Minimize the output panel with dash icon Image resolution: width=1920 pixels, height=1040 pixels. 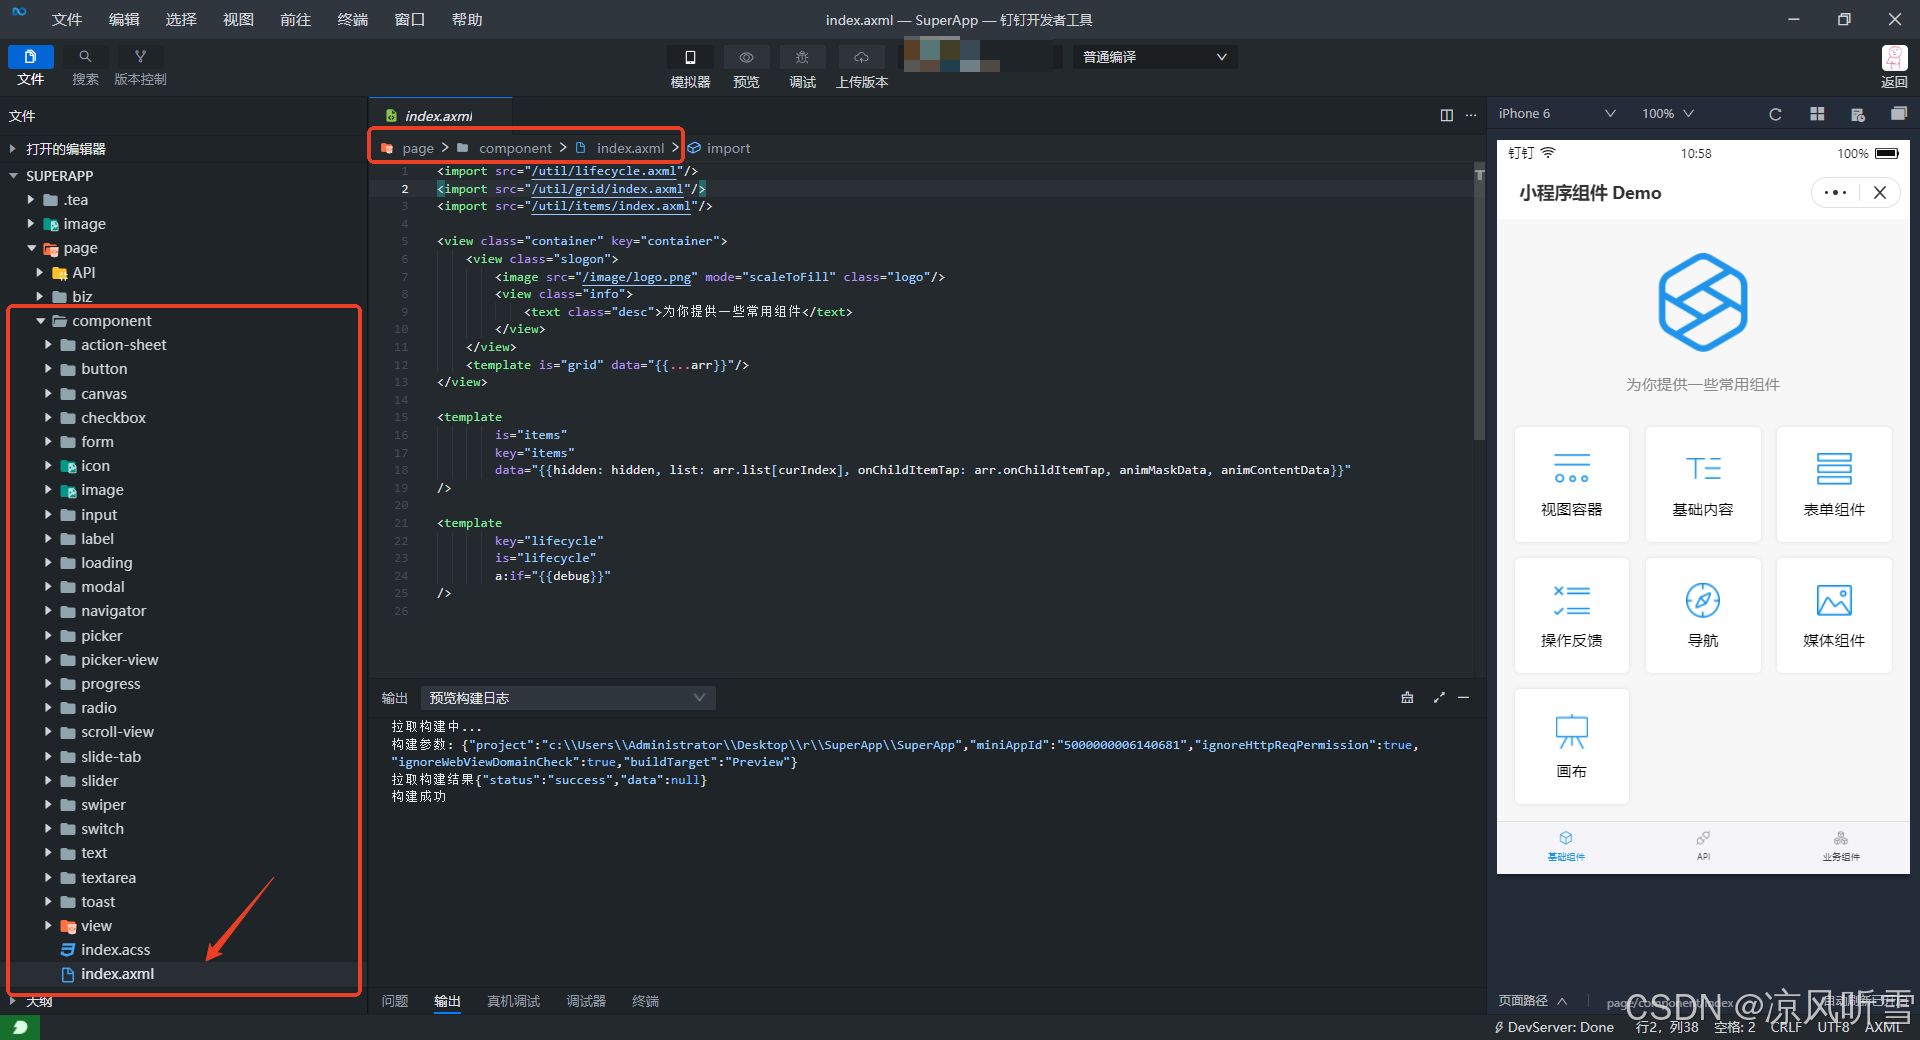tap(1463, 698)
